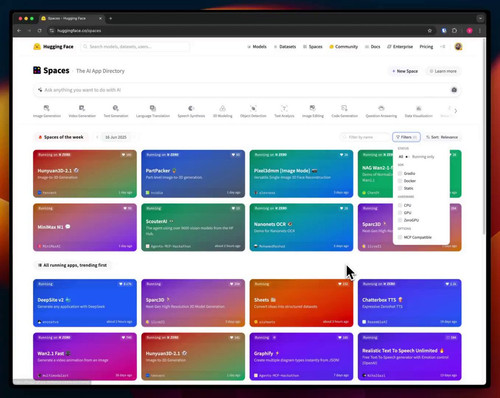
Task: Focus the Filter by name field
Action: point(365,137)
